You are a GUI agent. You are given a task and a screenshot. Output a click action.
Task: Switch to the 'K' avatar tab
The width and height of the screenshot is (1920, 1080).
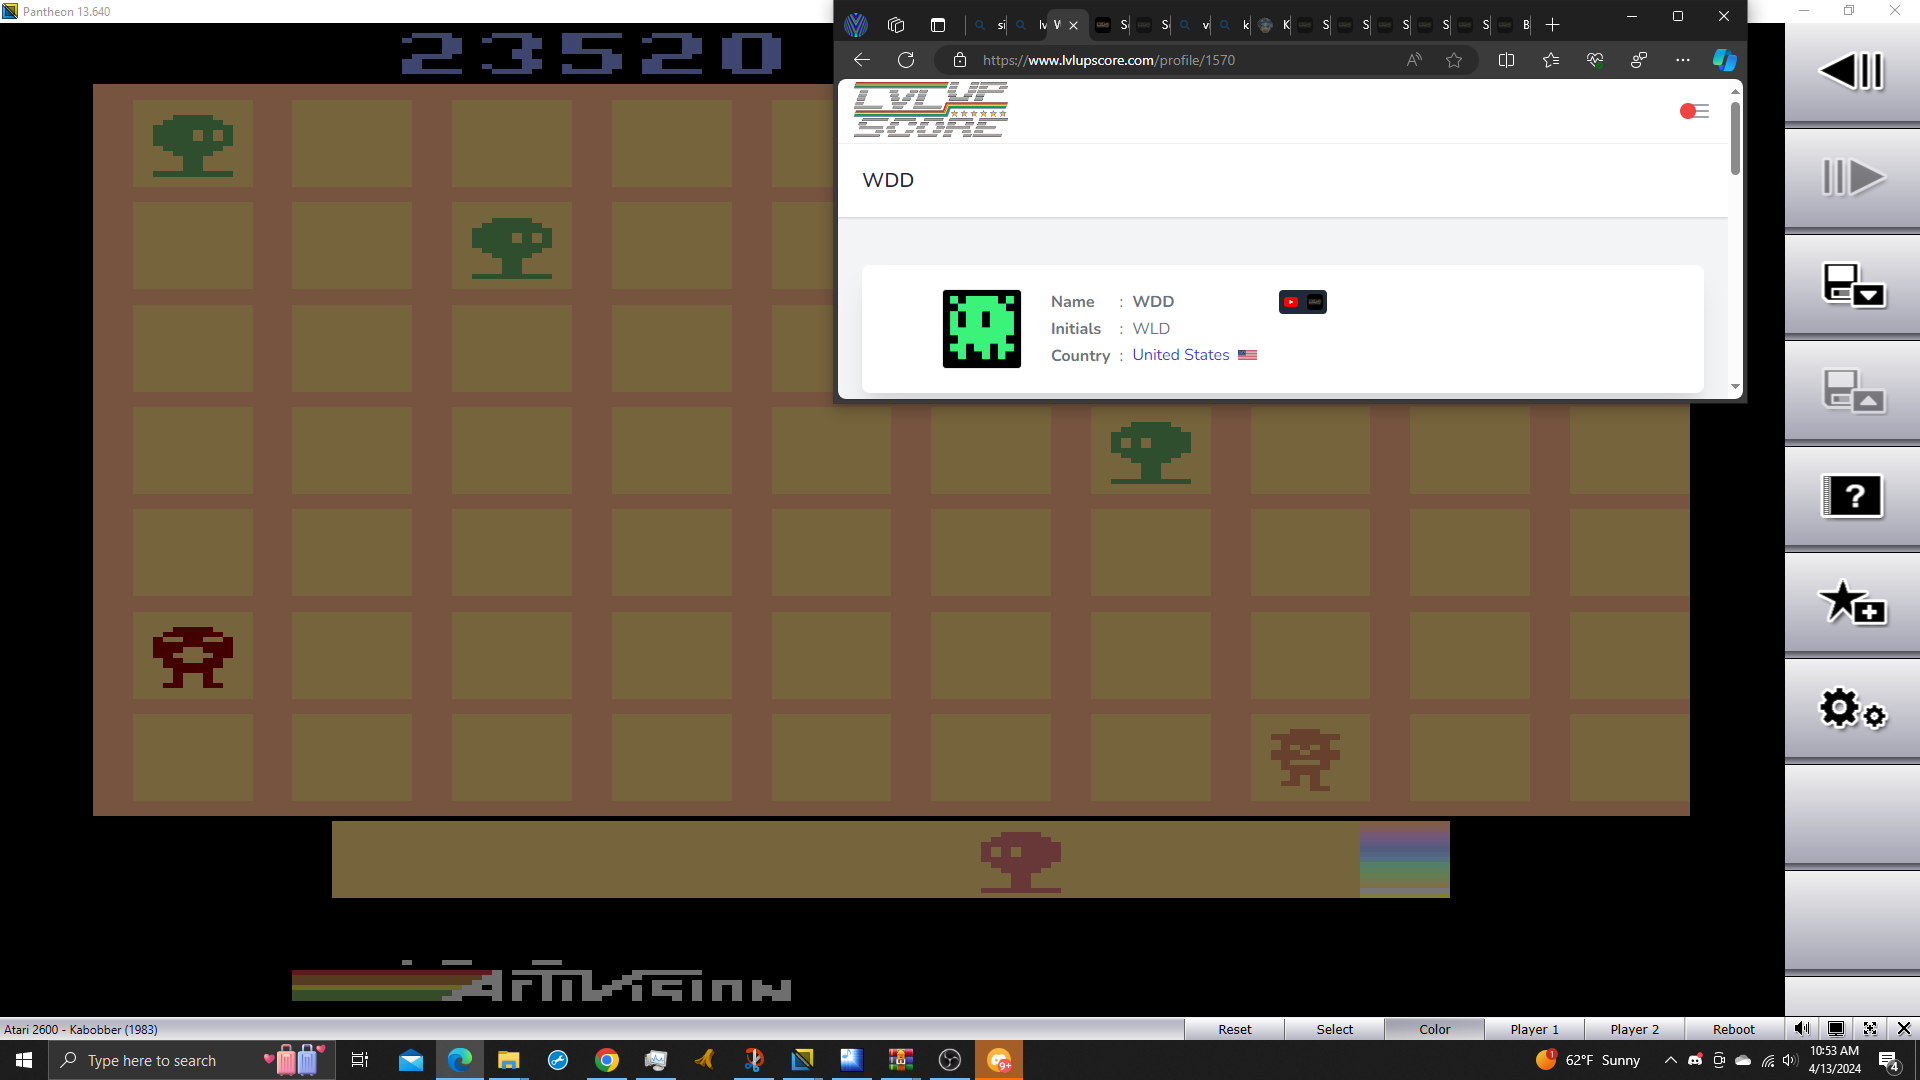1273,25
